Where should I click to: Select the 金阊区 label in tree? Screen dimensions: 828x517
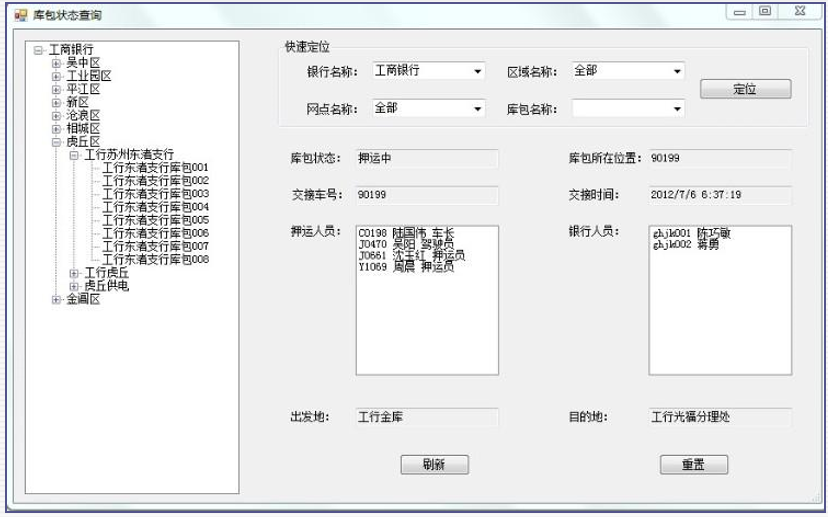click(83, 299)
